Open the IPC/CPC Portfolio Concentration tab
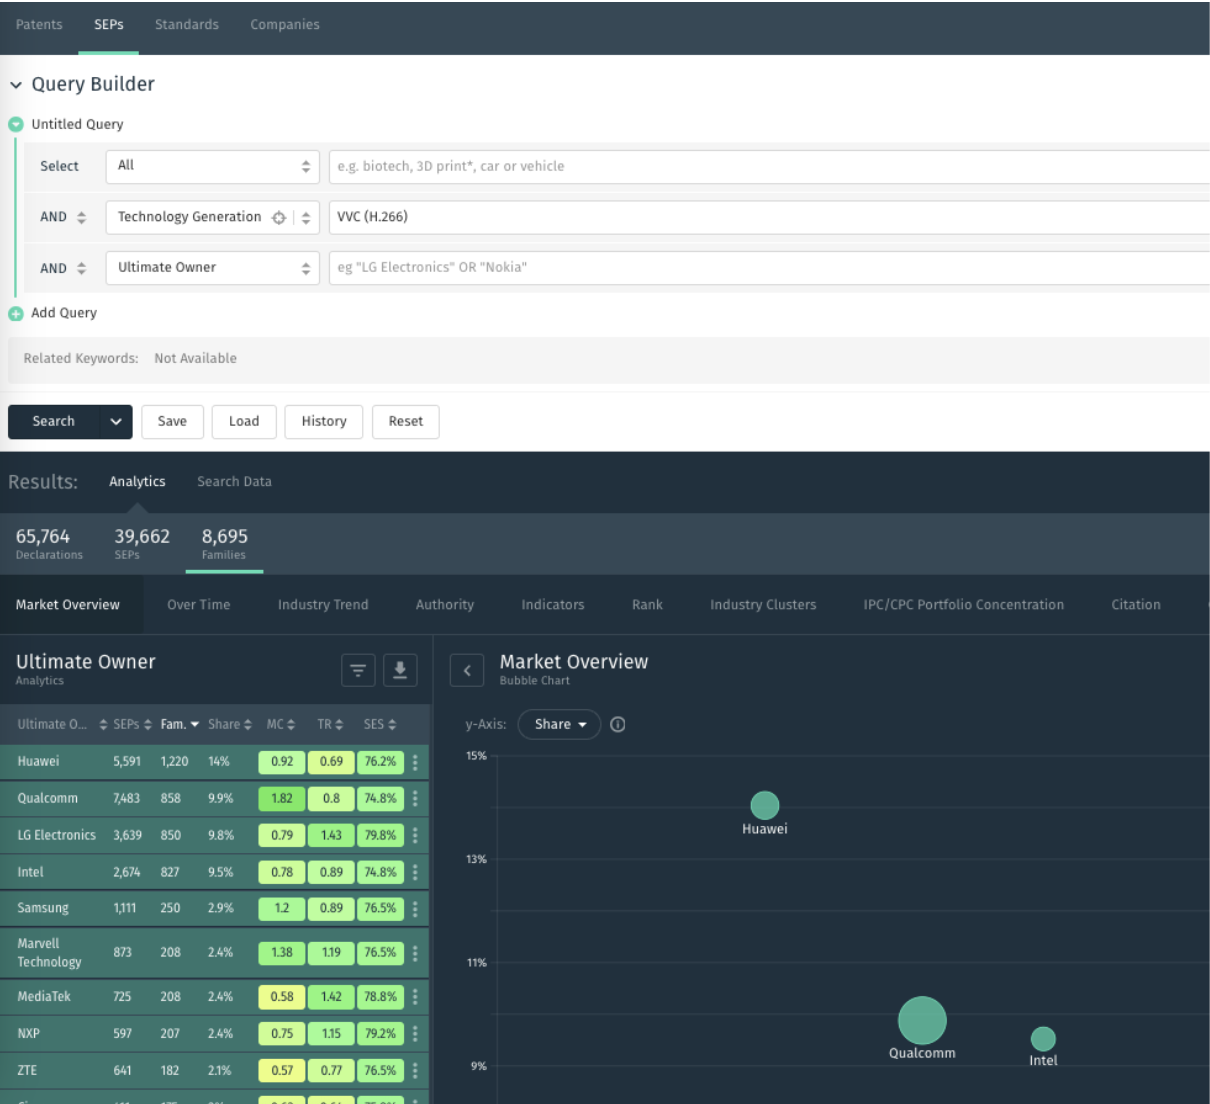The width and height of the screenshot is (1210, 1104). (x=964, y=605)
